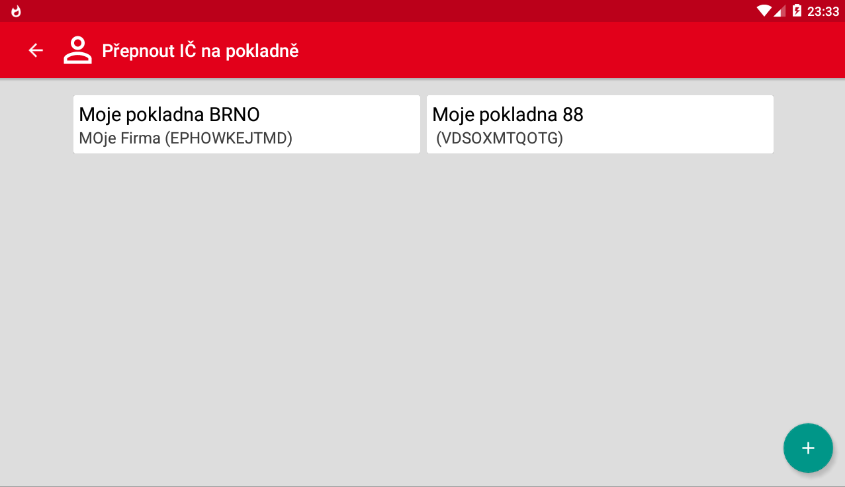This screenshot has height=487, width=845.
Task: Tap the Wi-Fi status icon
Action: pos(764,11)
